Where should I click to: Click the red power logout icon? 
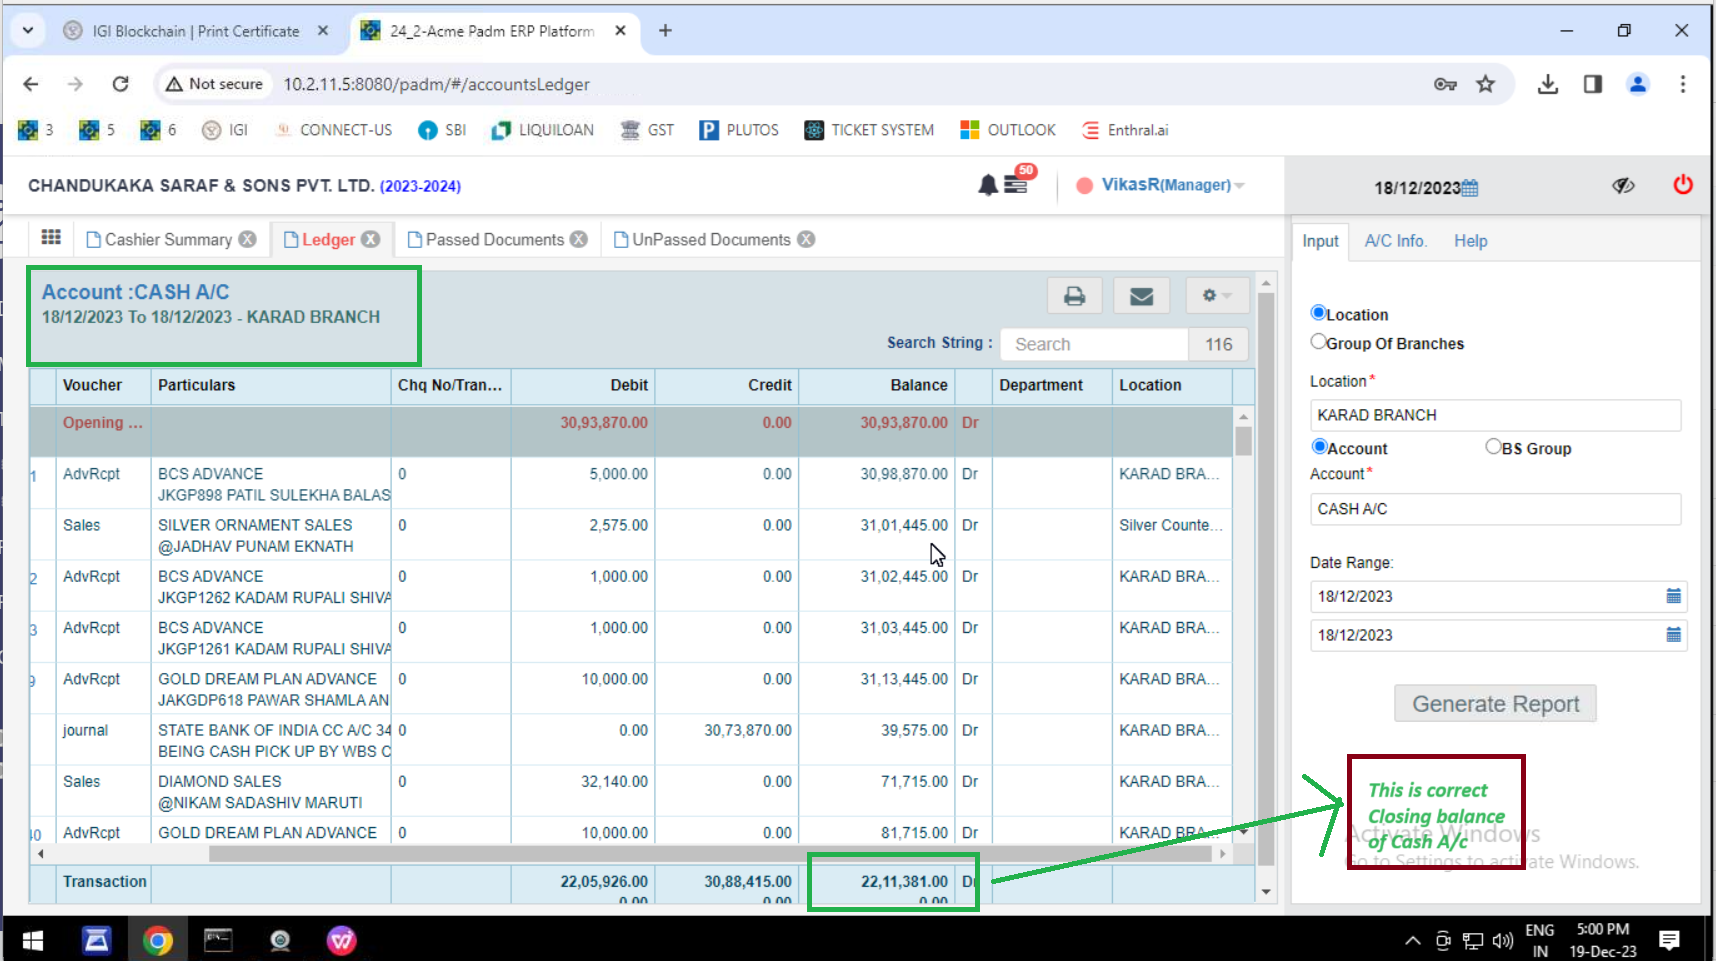(x=1683, y=185)
